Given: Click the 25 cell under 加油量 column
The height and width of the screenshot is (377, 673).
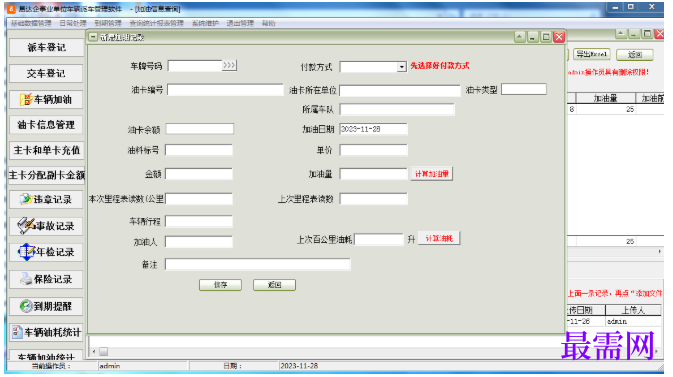Looking at the screenshot, I should [x=606, y=109].
